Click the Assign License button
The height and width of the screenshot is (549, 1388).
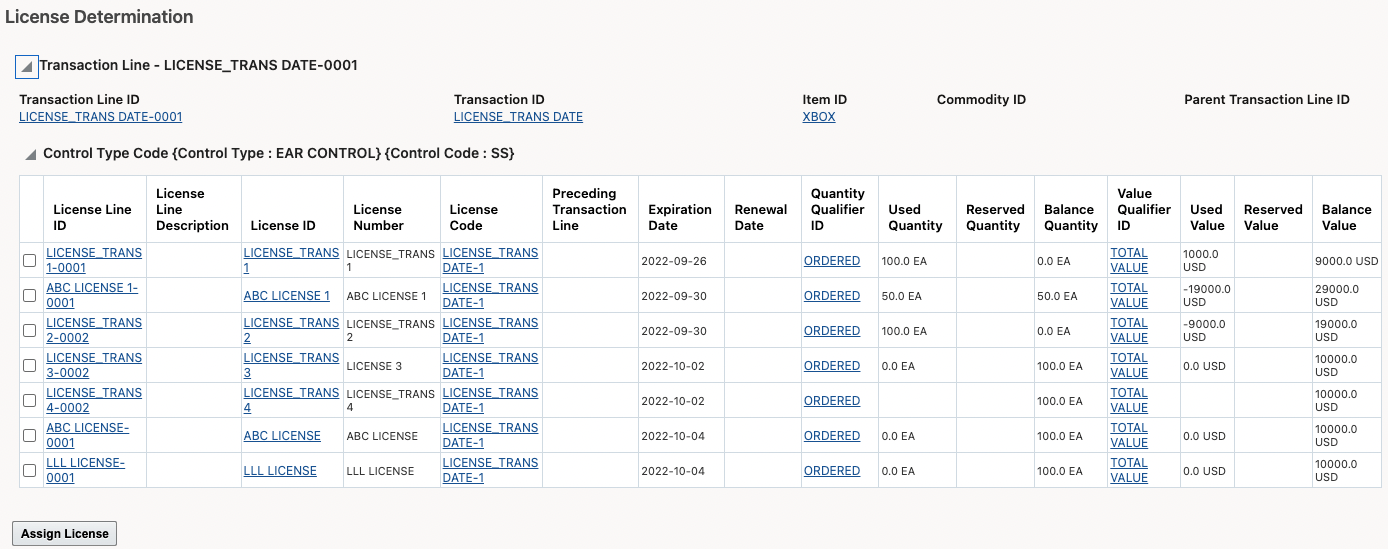[x=65, y=534]
